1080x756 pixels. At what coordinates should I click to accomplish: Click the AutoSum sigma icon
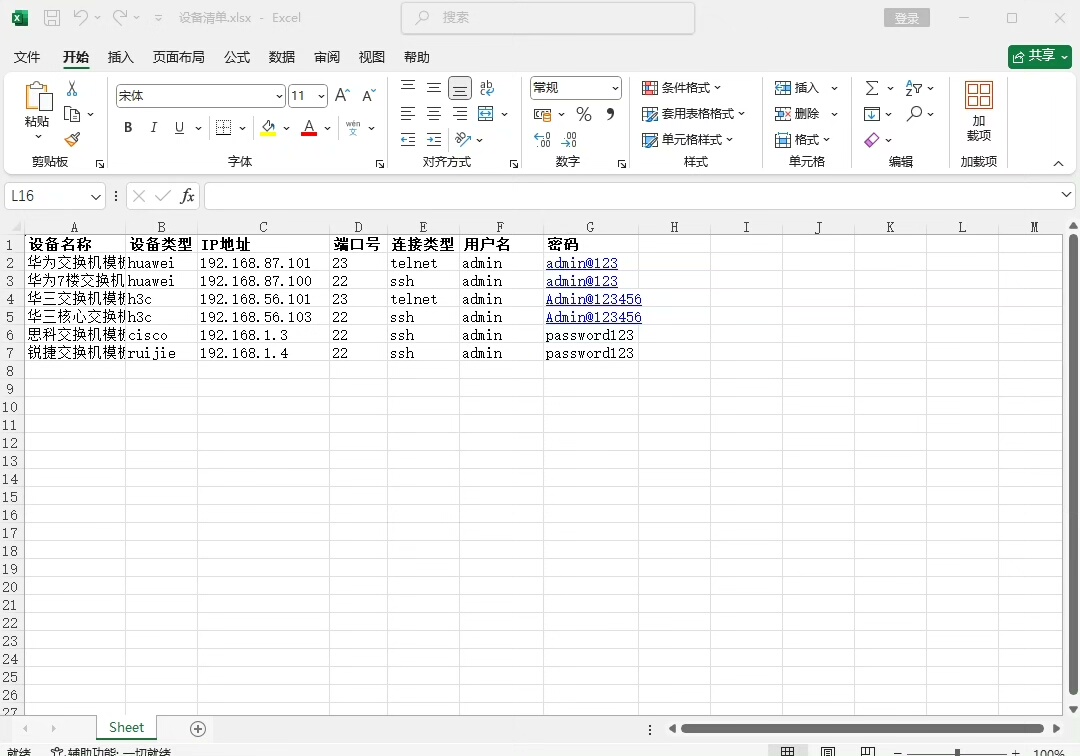click(872, 88)
